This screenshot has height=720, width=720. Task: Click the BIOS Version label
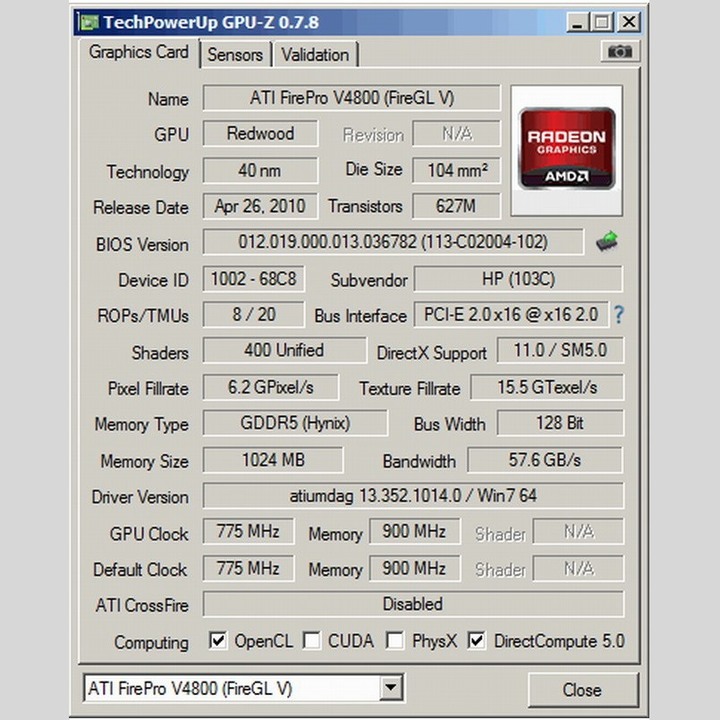pos(142,244)
